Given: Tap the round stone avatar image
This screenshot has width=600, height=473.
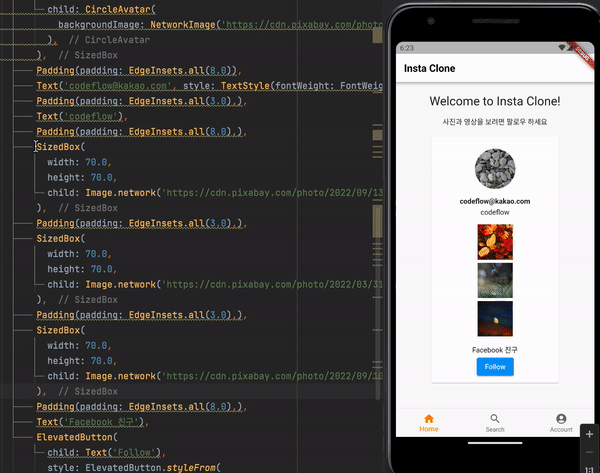Looking at the screenshot, I should (495, 168).
